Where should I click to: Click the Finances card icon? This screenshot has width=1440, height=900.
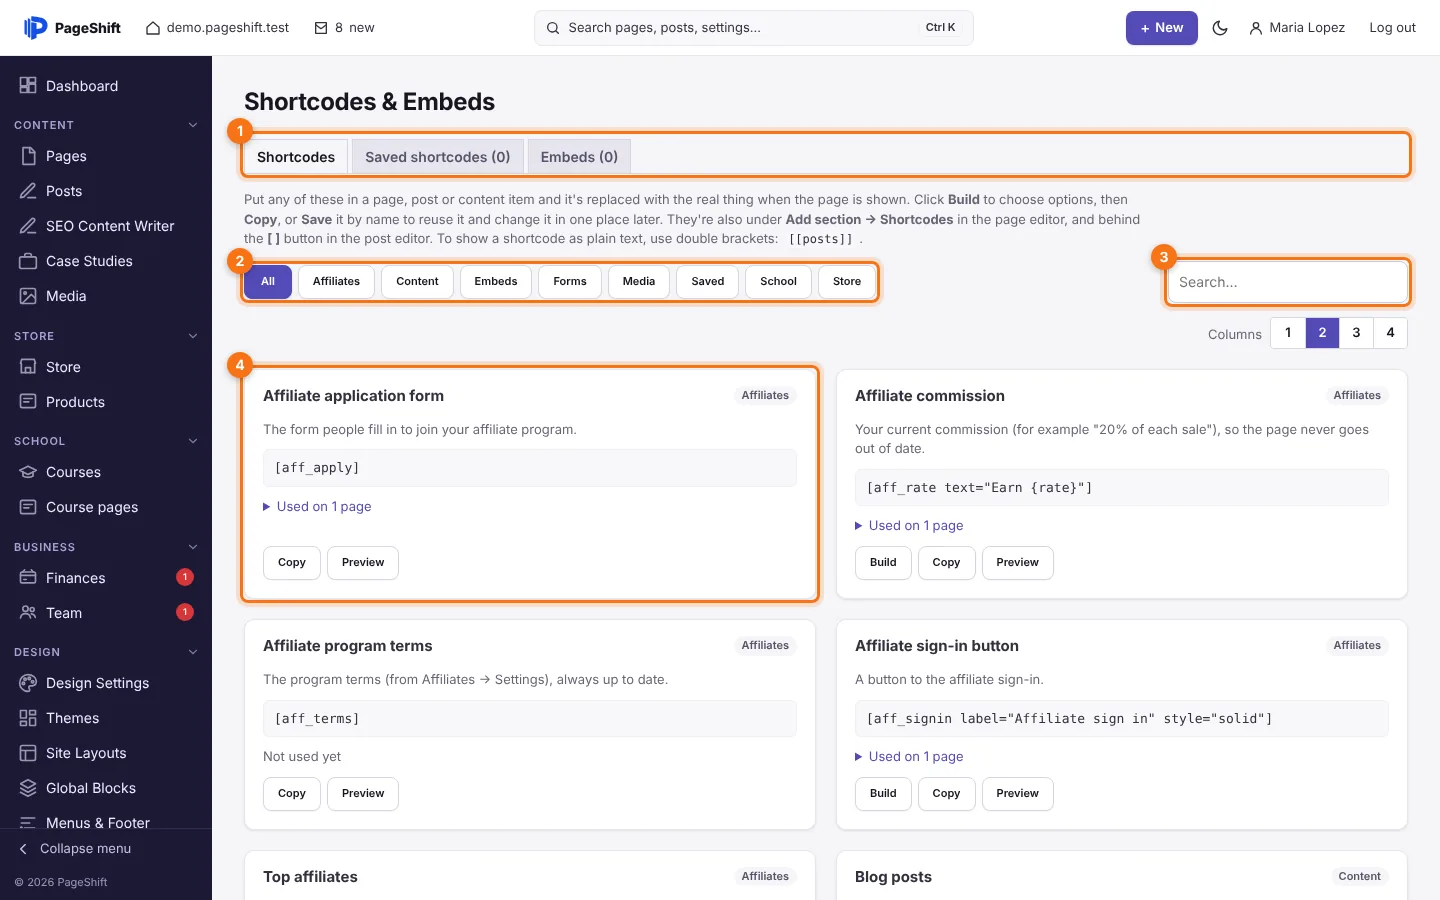pyautogui.click(x=28, y=578)
